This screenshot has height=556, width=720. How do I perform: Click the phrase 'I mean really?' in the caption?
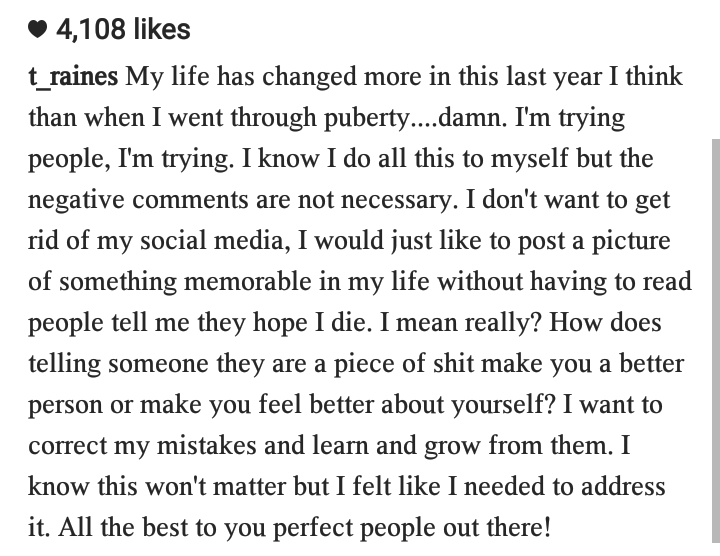pyautogui.click(x=461, y=323)
